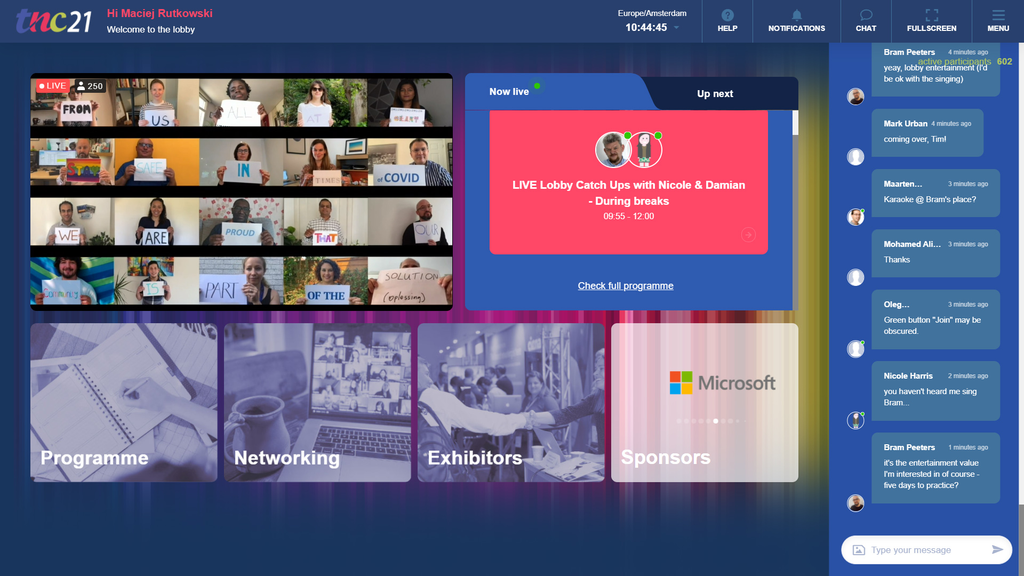Click the arrow circle on the live session card
This screenshot has width=1024, height=576.
[748, 234]
